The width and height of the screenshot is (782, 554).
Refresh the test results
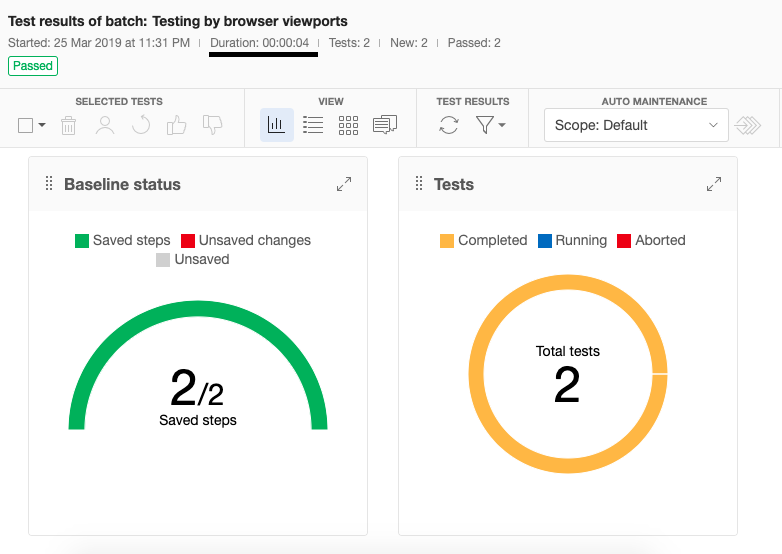pyautogui.click(x=449, y=125)
